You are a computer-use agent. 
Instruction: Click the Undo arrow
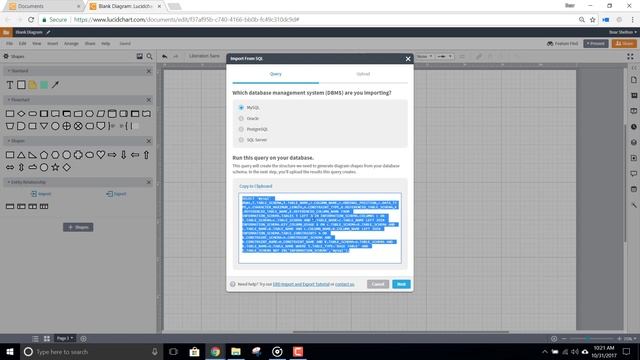pyautogui.click(x=164, y=56)
